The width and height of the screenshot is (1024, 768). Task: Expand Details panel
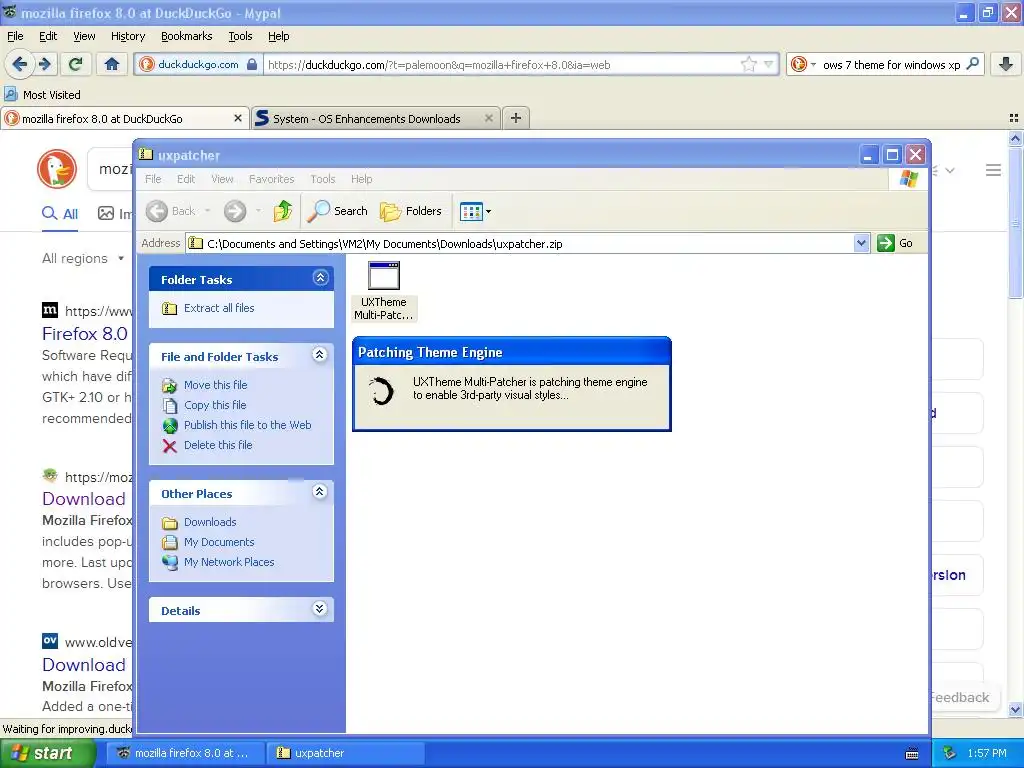click(319, 609)
